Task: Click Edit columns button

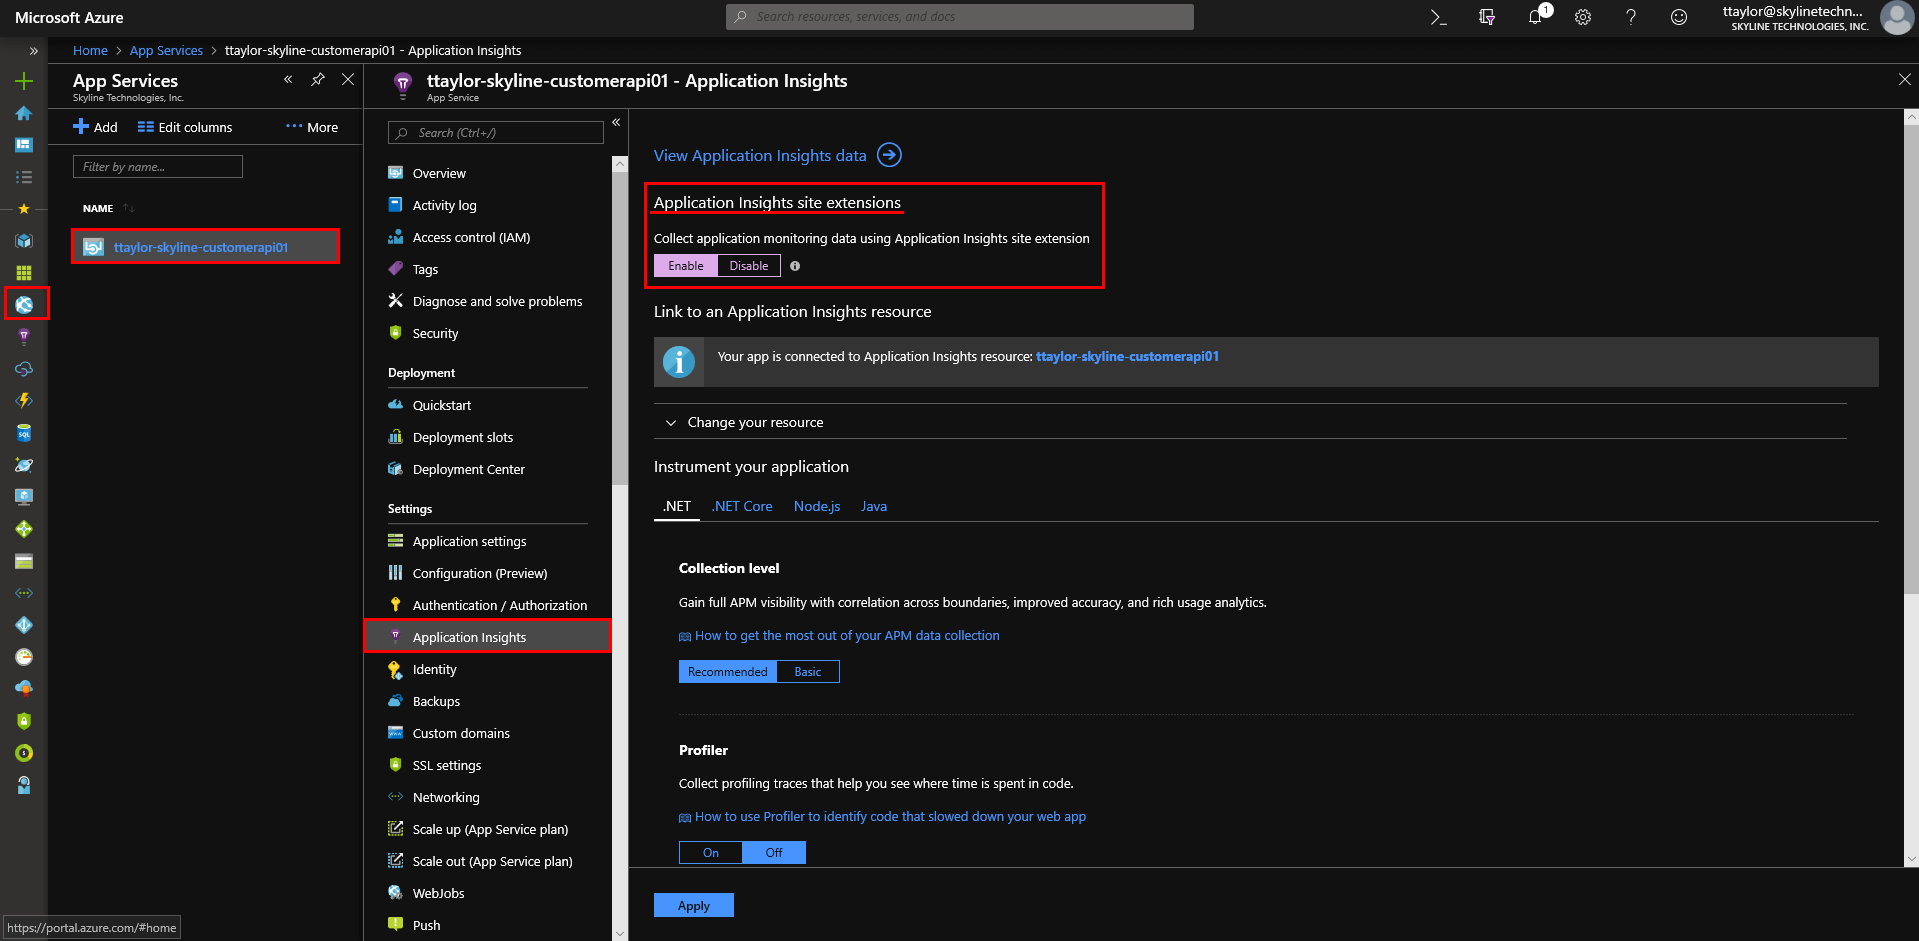Action: coord(185,127)
